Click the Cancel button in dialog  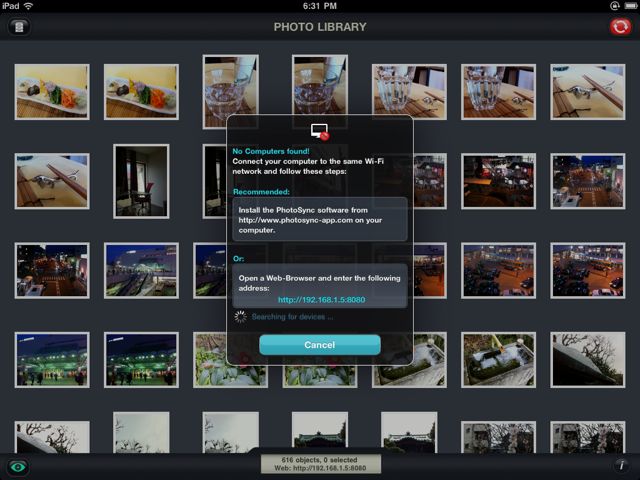(x=320, y=345)
